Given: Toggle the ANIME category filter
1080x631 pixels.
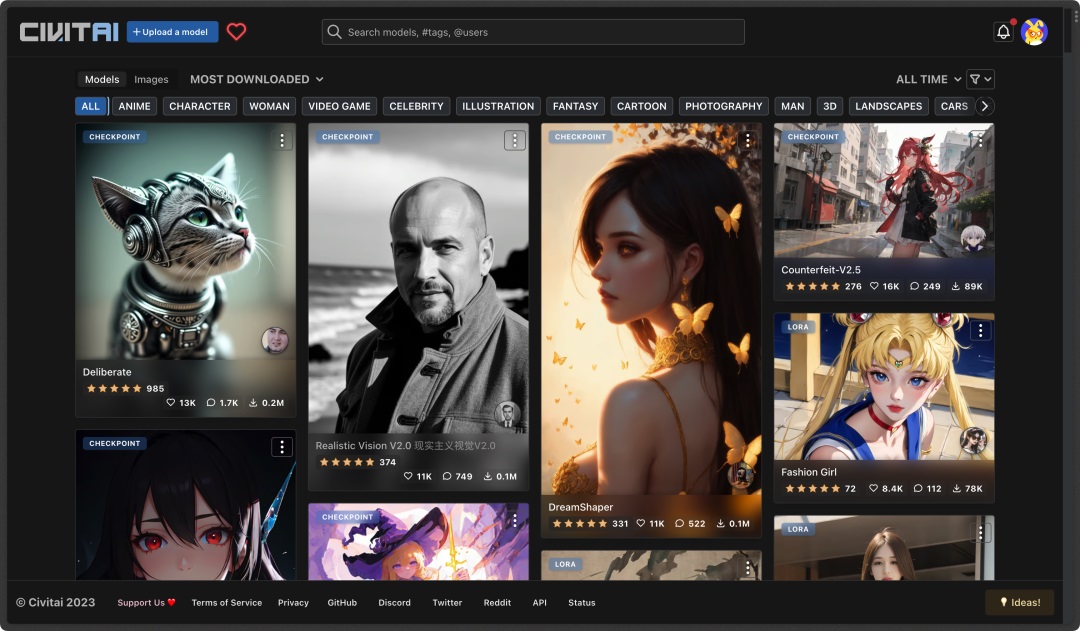Looking at the screenshot, I should pos(134,106).
